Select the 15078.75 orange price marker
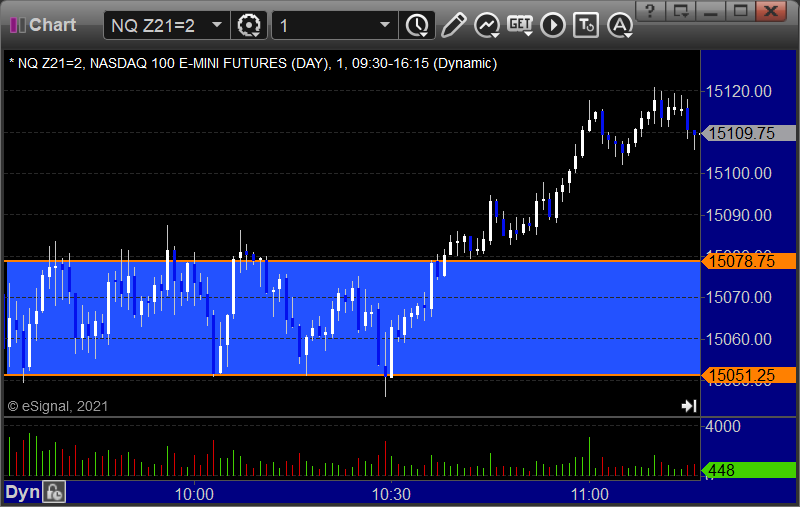This screenshot has height=507, width=800. 748,261
